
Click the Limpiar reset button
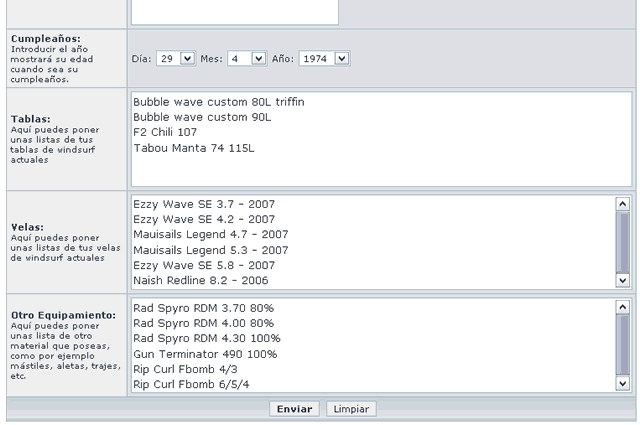(x=351, y=409)
